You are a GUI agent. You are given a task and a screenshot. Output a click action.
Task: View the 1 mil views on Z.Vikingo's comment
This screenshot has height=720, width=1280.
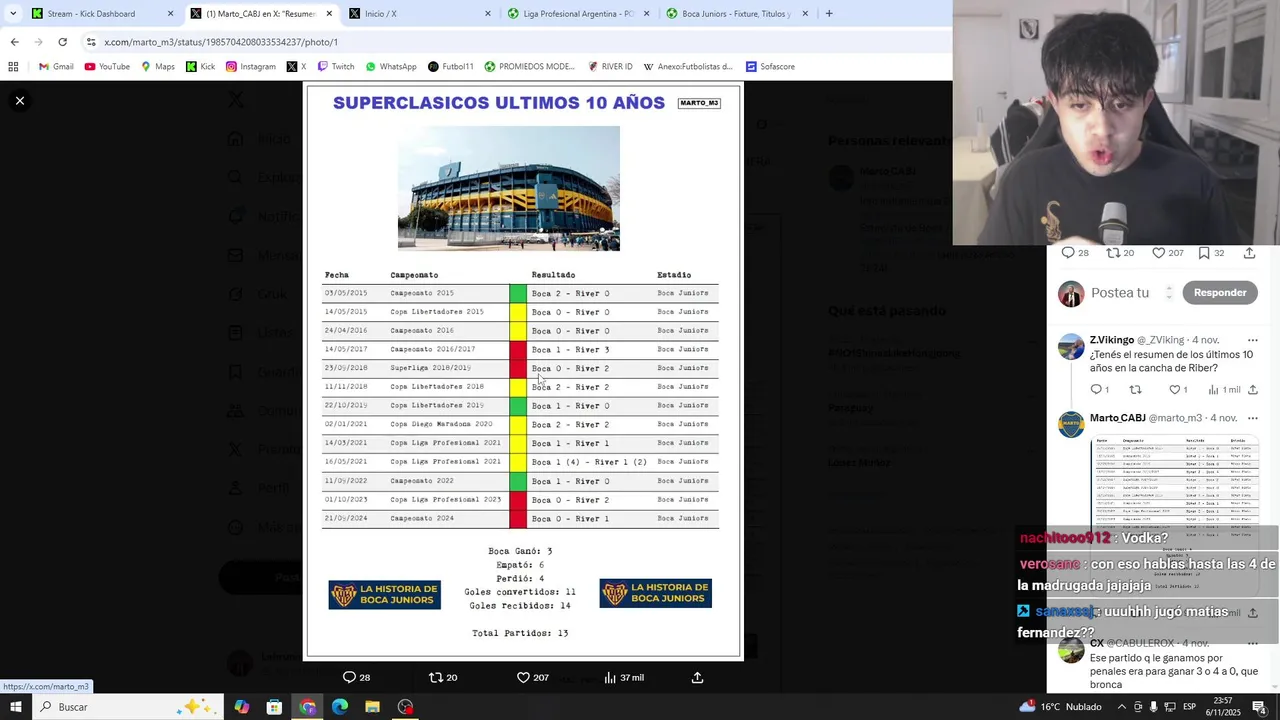click(1224, 389)
